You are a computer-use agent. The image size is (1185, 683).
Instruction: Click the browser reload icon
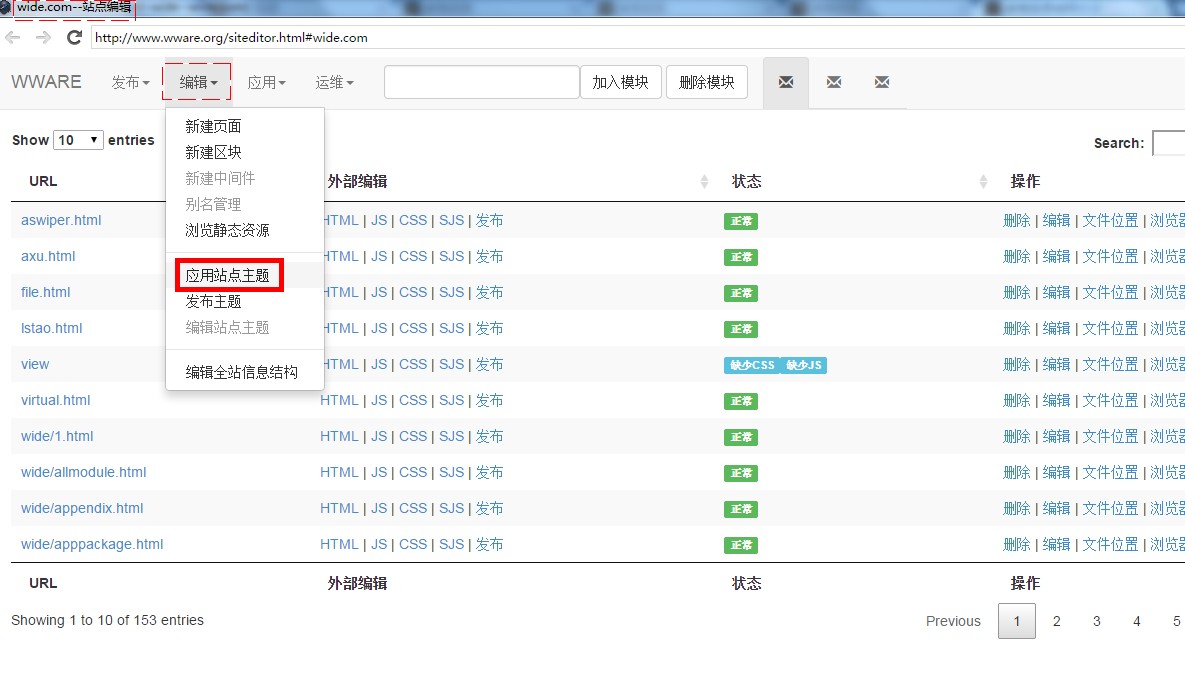[x=74, y=38]
